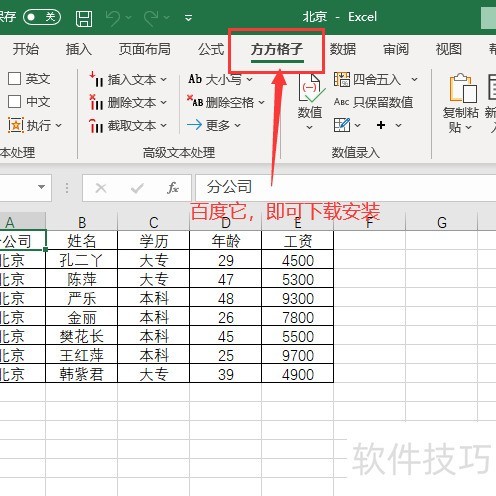
Task: Open the Name Box dropdown arrow
Action: [x=41, y=187]
